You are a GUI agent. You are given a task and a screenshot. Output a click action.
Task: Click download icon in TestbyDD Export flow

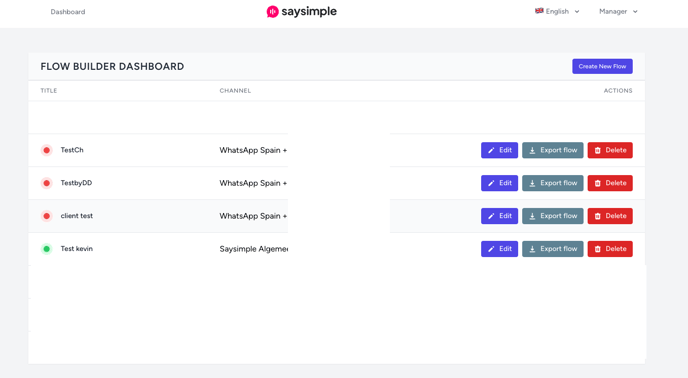tap(532, 183)
